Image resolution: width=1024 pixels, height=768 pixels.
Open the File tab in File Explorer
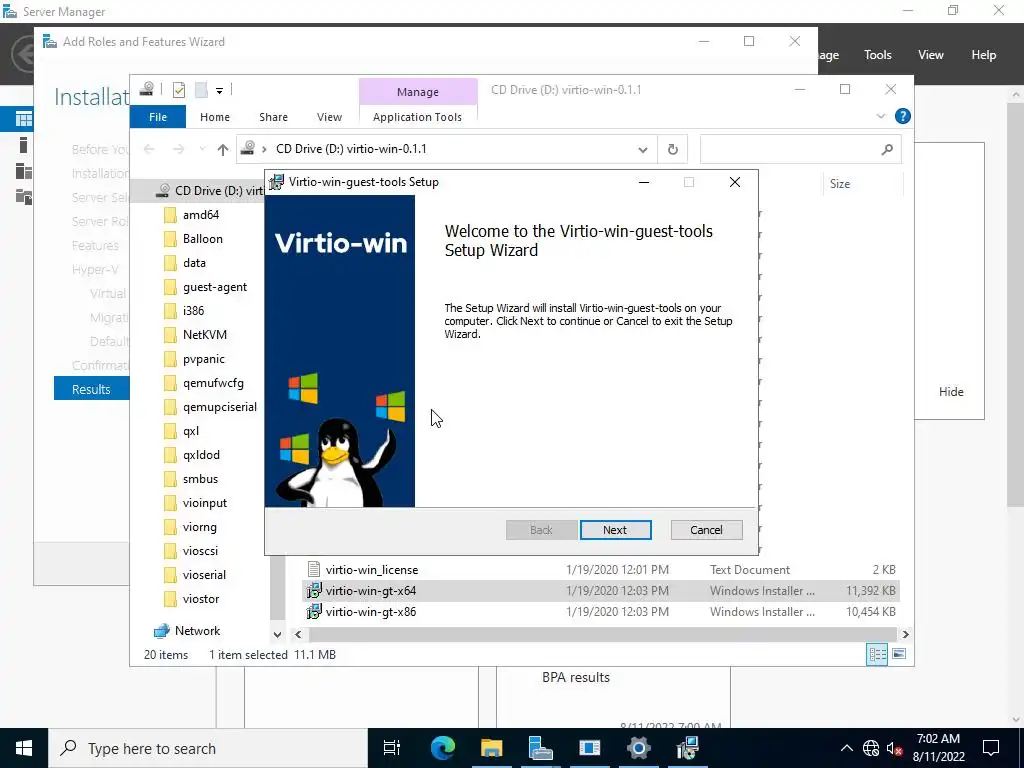click(158, 117)
